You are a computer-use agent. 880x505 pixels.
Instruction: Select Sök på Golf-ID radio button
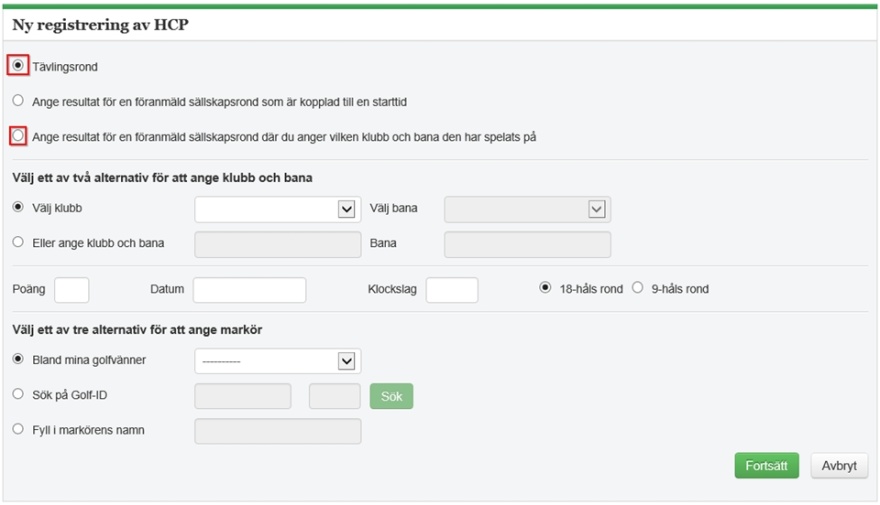pyautogui.click(x=18, y=394)
